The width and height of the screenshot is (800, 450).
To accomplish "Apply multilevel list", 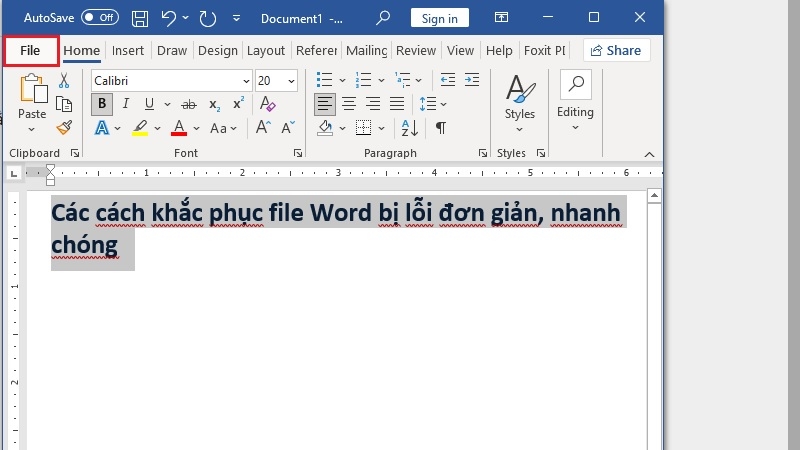I will click(x=403, y=80).
